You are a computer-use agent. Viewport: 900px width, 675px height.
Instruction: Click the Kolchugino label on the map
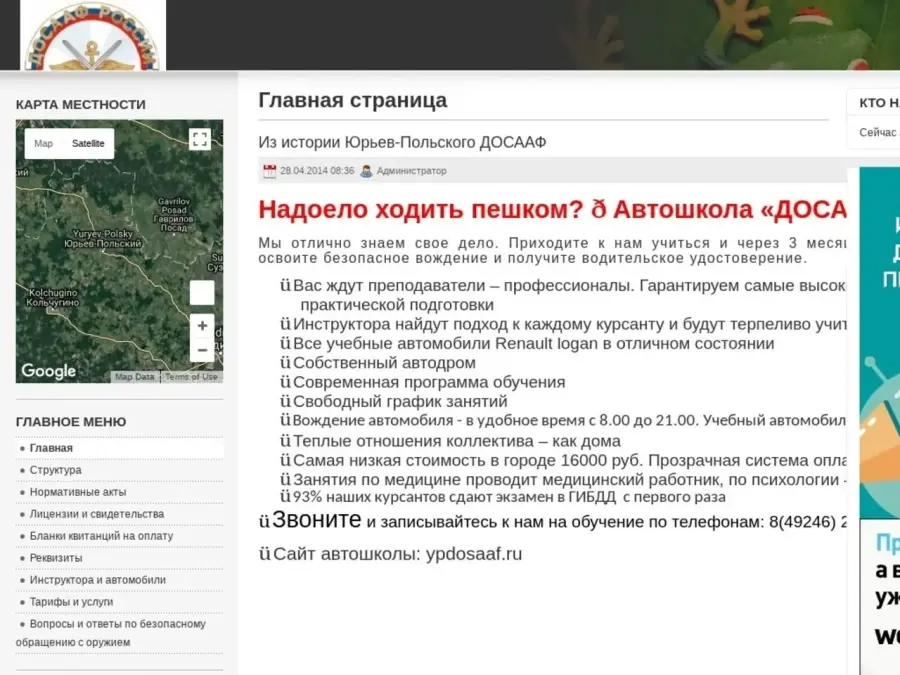[52, 297]
